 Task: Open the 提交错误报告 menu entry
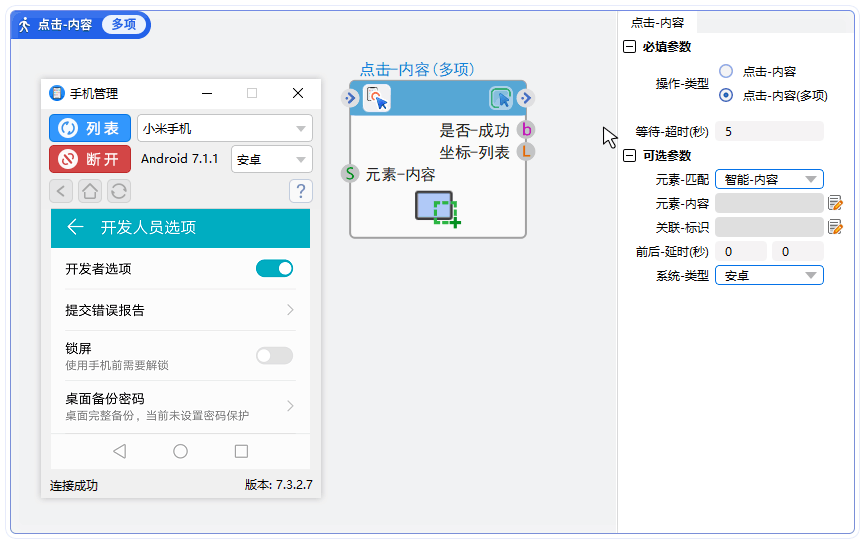click(180, 310)
